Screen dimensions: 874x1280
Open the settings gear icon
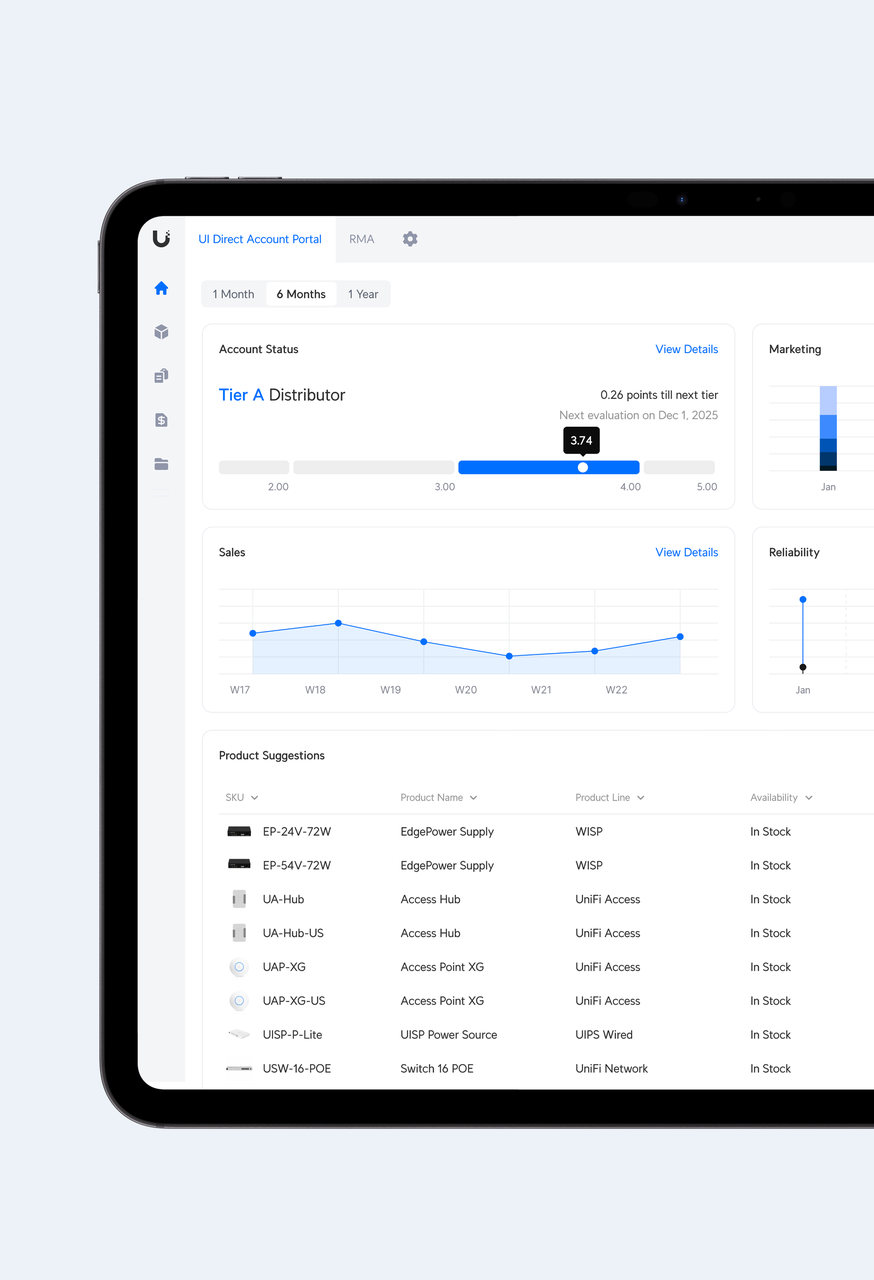tap(410, 239)
